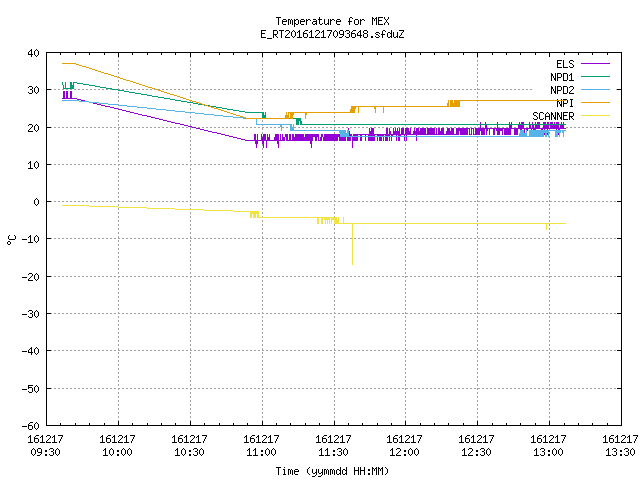Click the ELS legend label
This screenshot has width=640, height=480.
[x=565, y=64]
